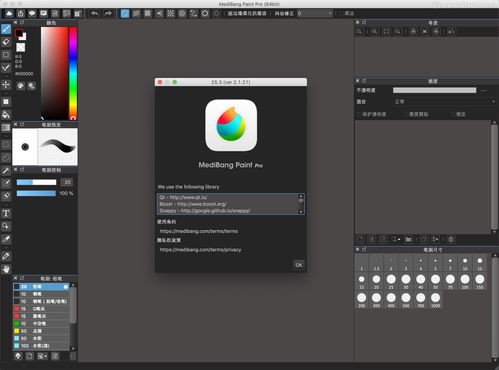
Task: Open the medibang.com/terms/terms link
Action: point(199,231)
